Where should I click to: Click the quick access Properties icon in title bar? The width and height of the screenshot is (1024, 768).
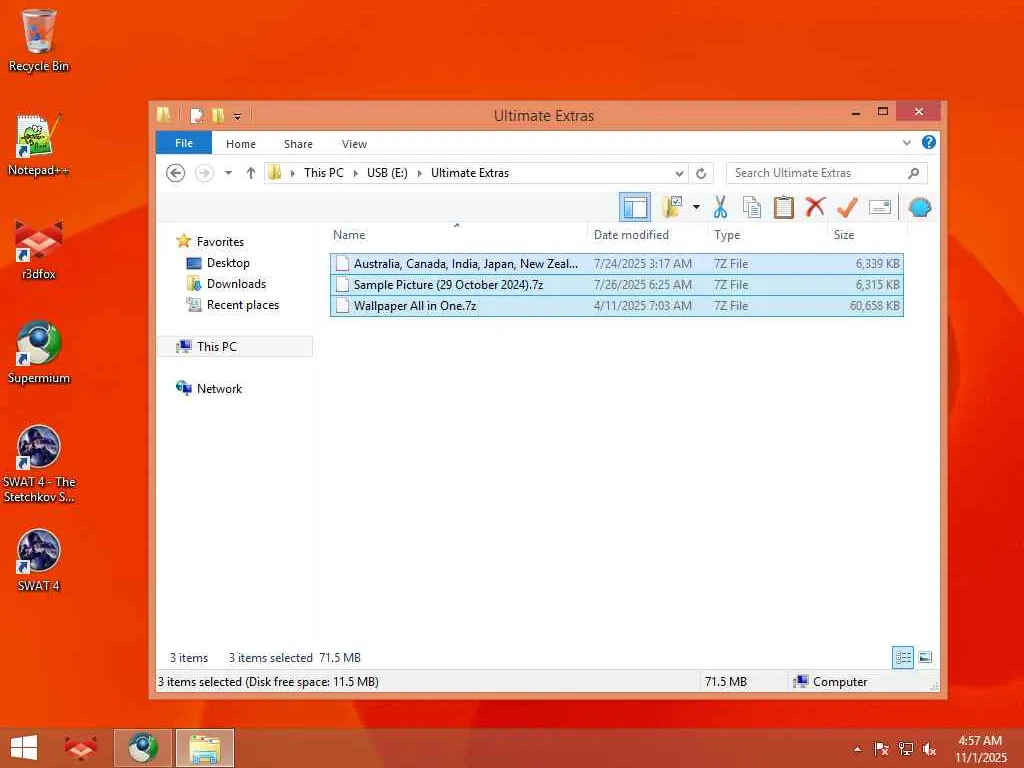click(197, 116)
